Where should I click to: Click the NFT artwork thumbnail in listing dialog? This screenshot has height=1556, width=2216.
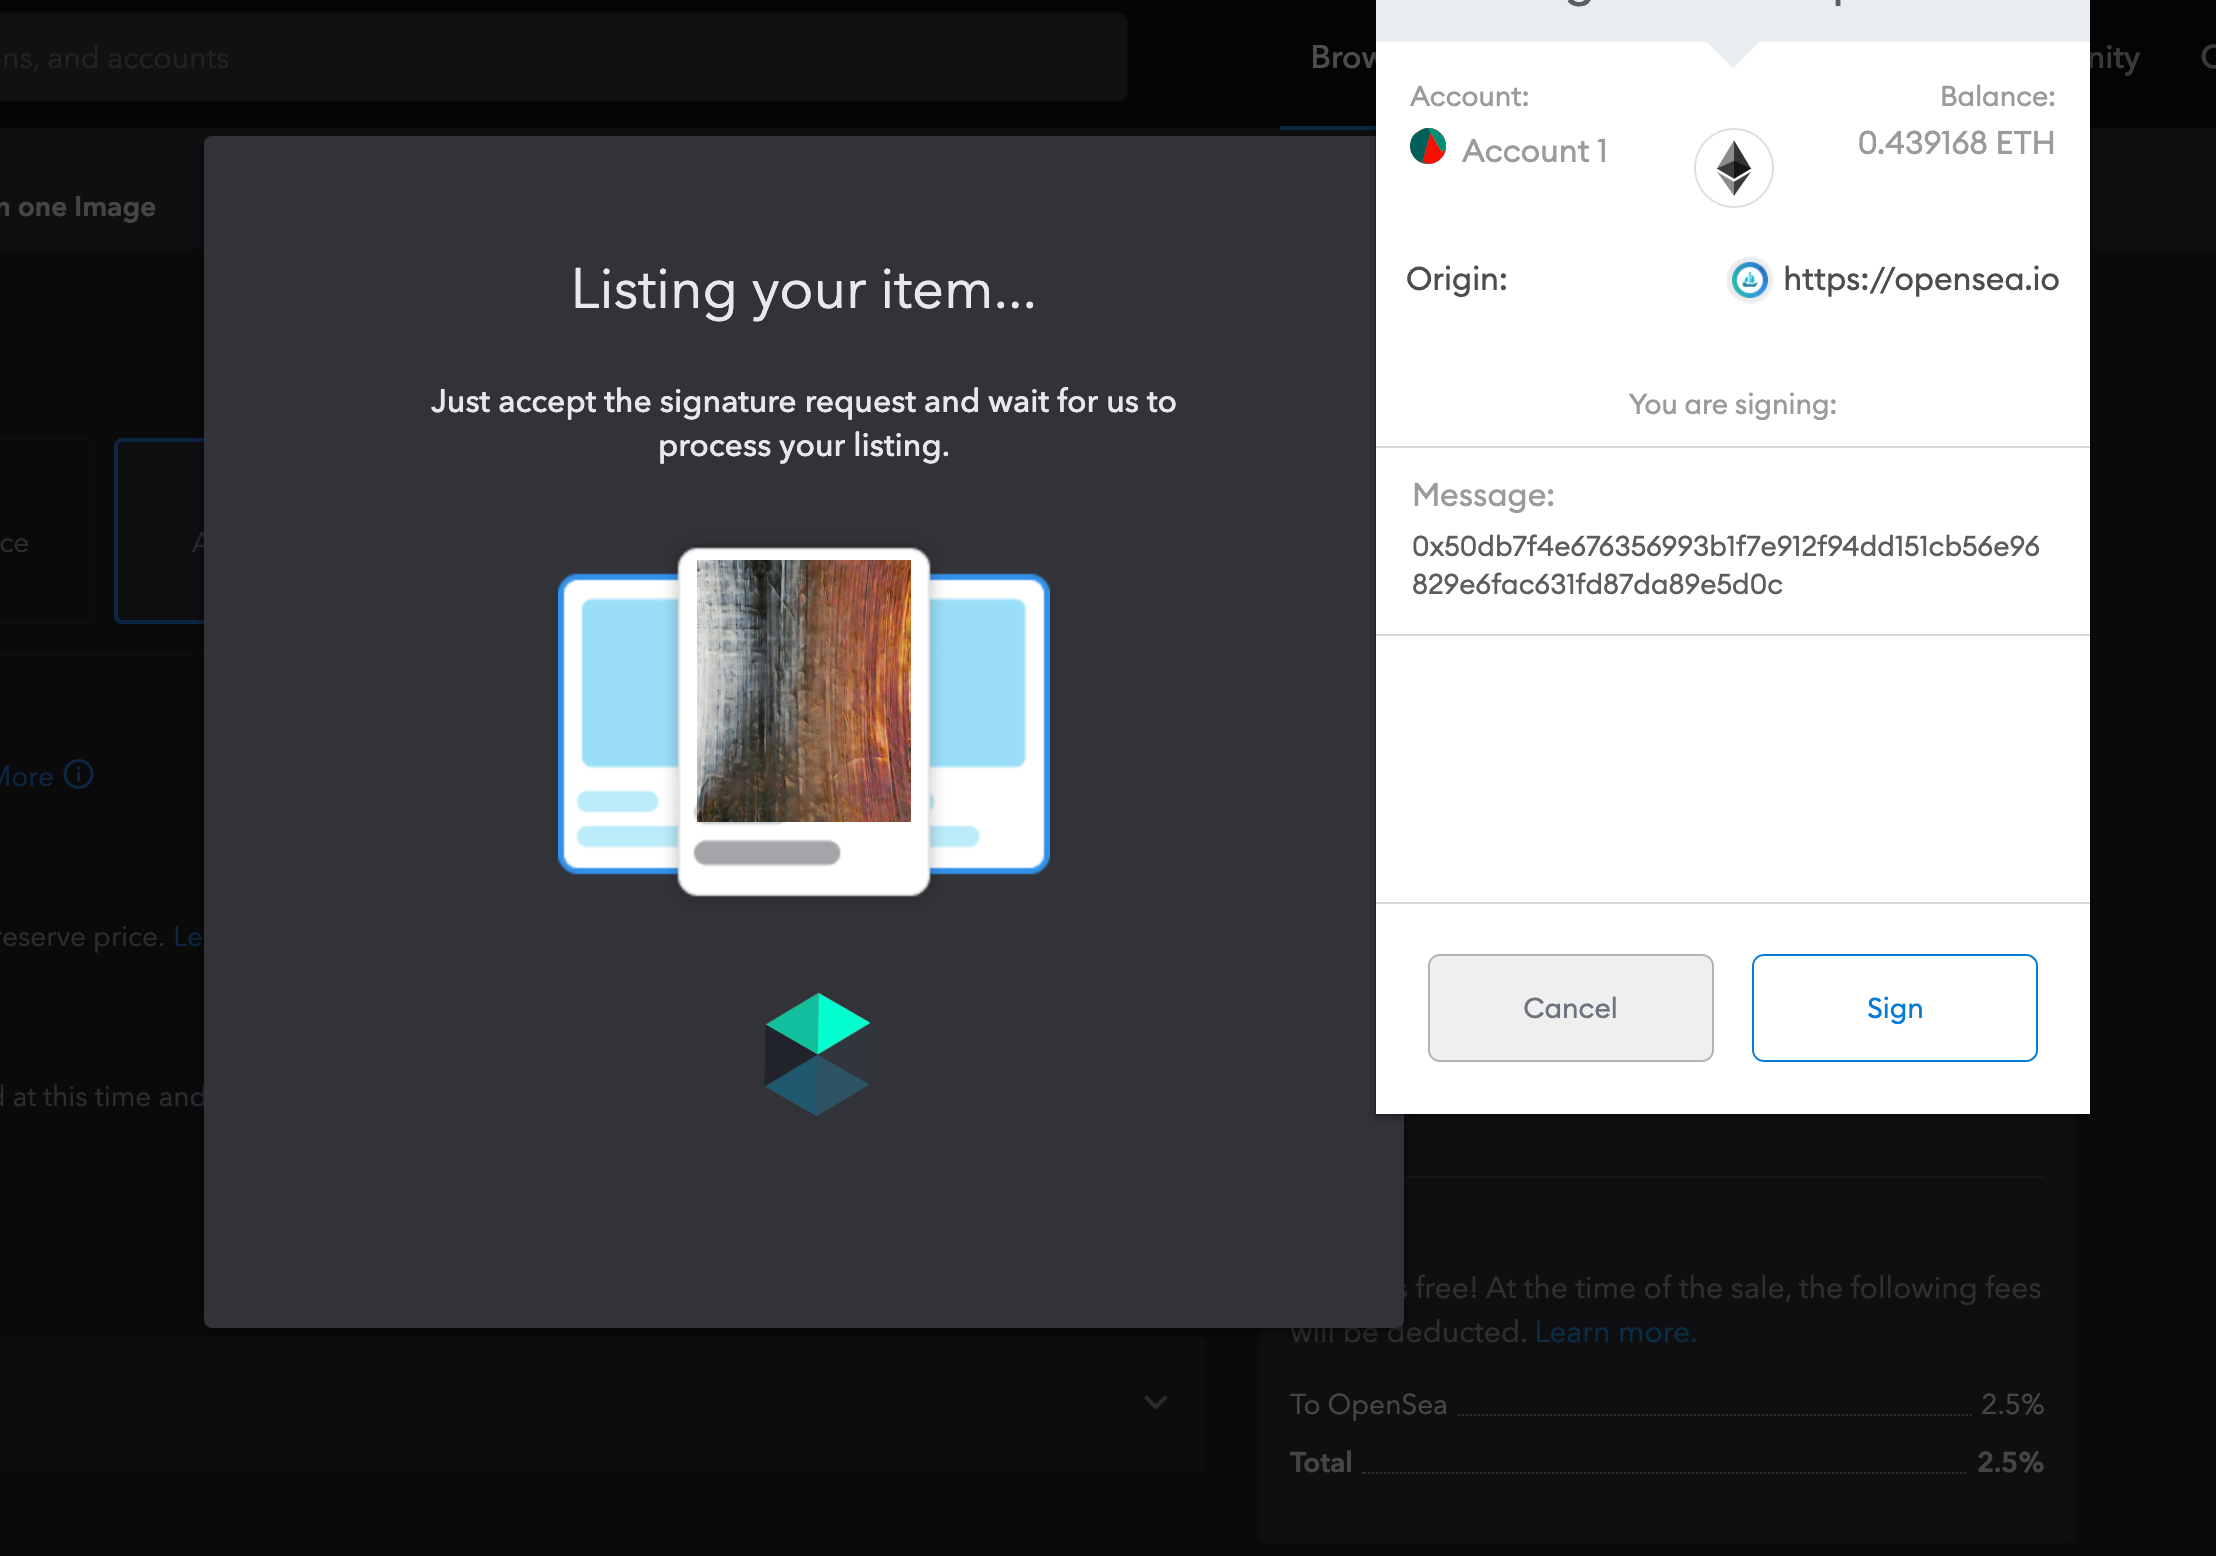(x=803, y=691)
